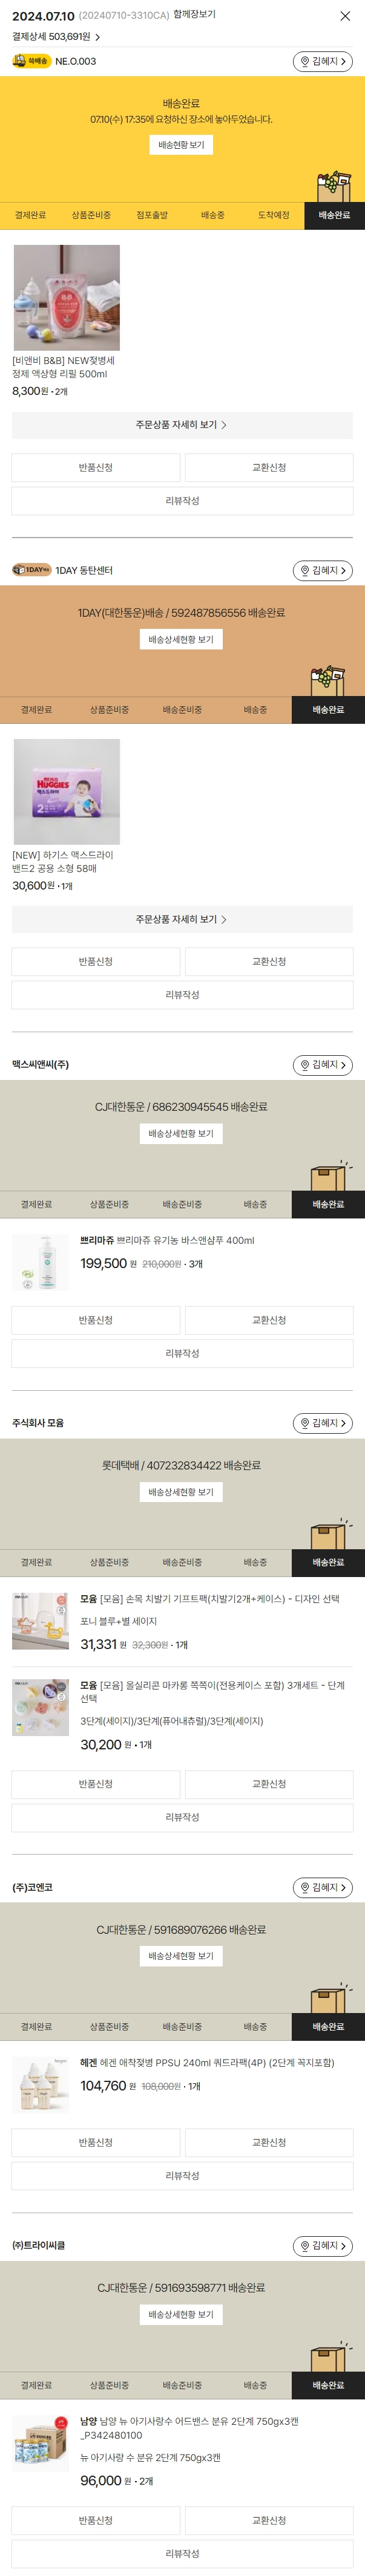Write review for 쁘리마쥬 bath shampoo

[x=182, y=1353]
